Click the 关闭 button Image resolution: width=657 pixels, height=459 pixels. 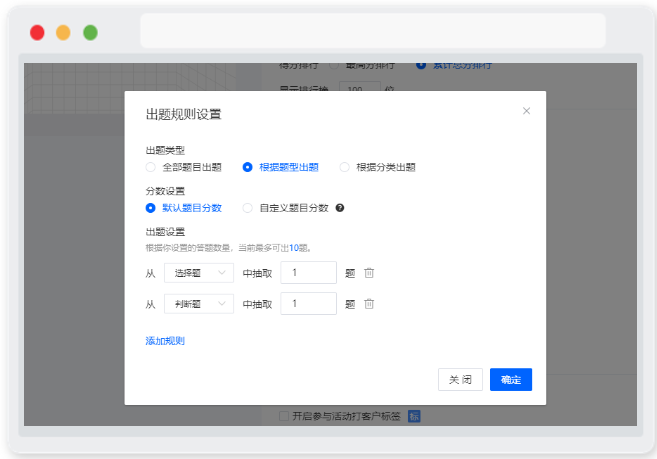pos(460,379)
